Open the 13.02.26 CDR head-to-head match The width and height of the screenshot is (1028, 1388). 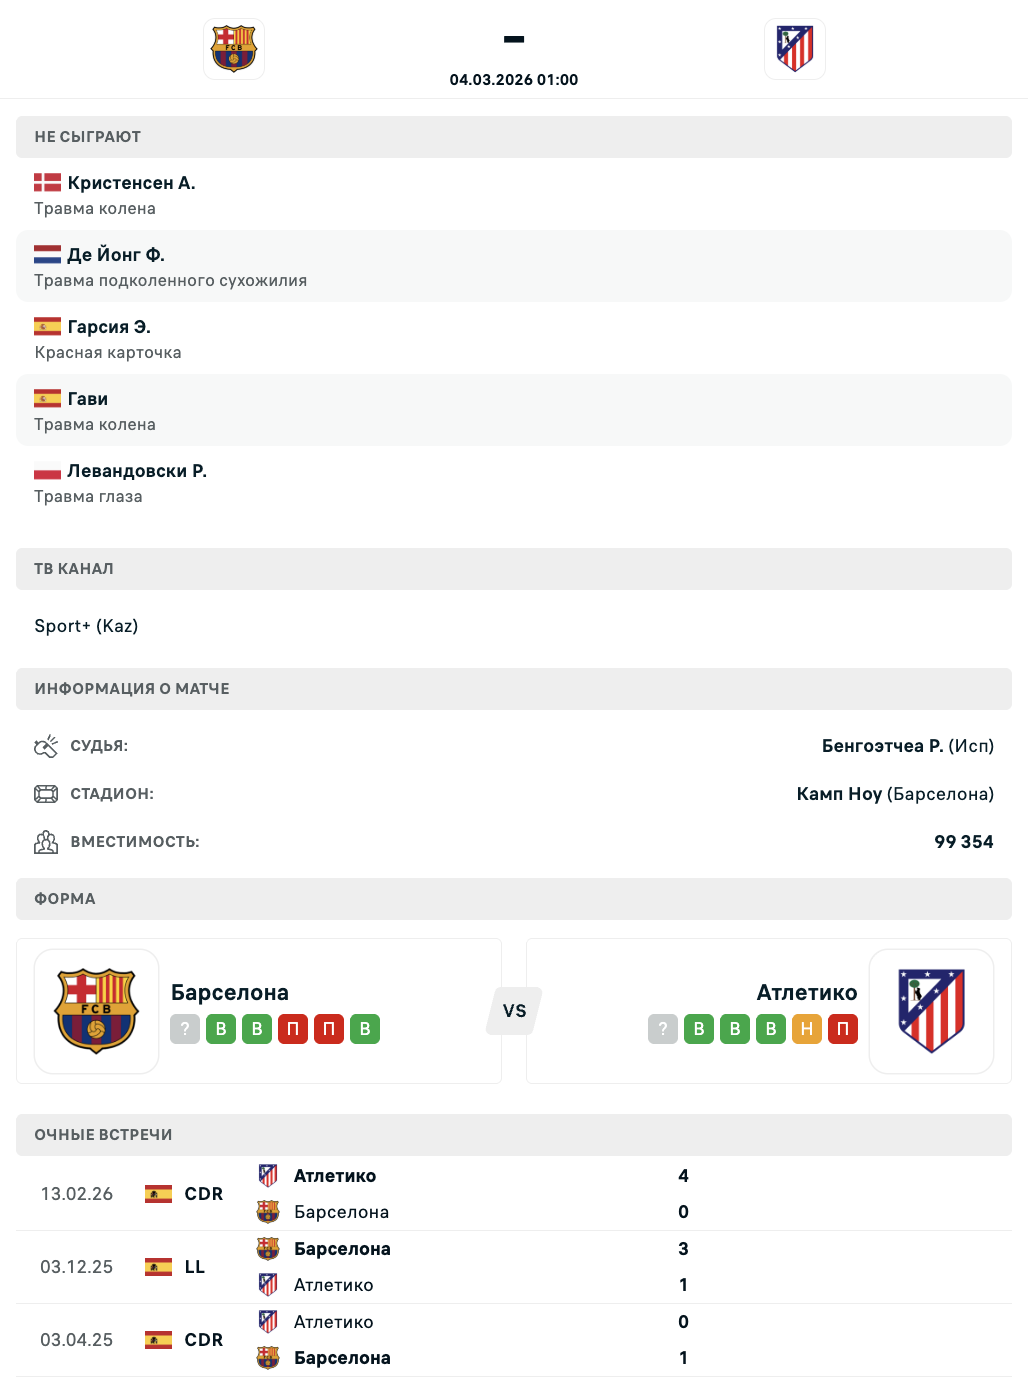point(513,1194)
